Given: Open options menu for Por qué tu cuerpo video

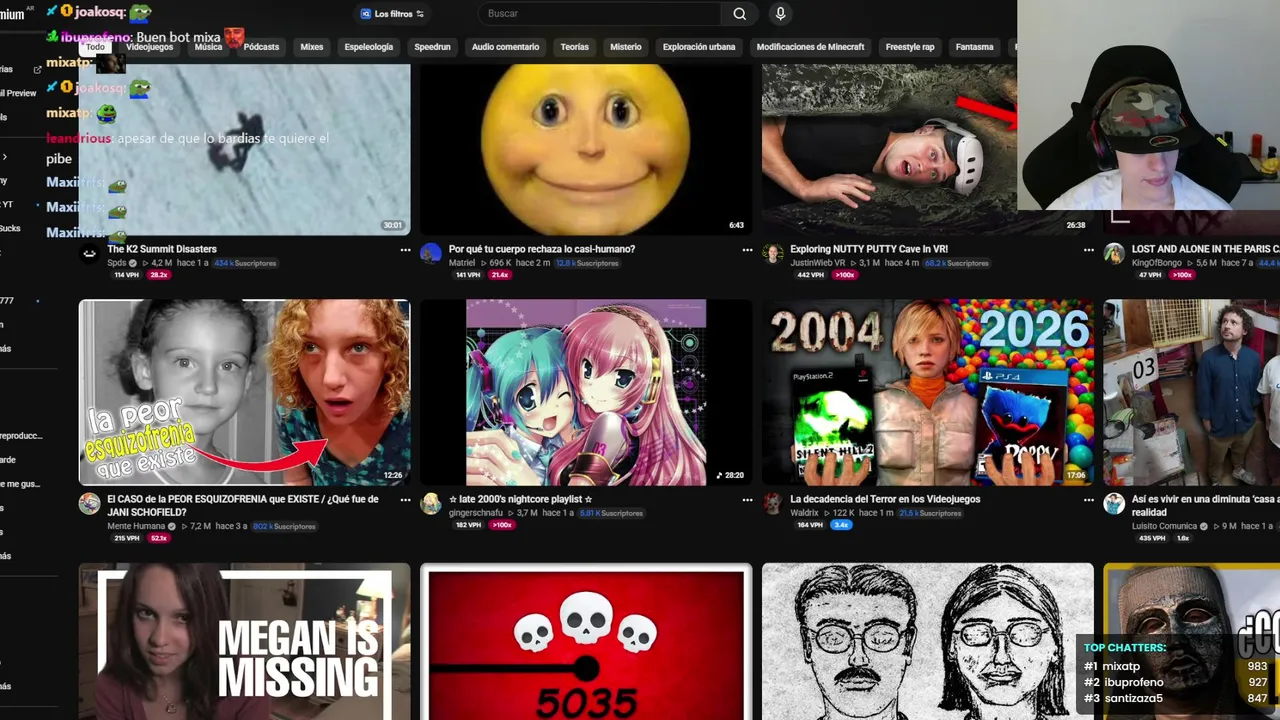Looking at the screenshot, I should coord(747,250).
